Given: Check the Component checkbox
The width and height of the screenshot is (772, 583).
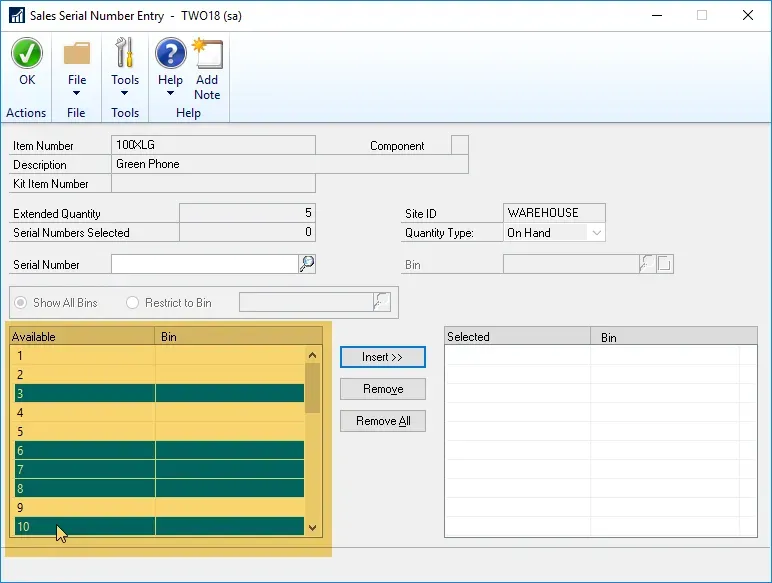Looking at the screenshot, I should pos(460,146).
